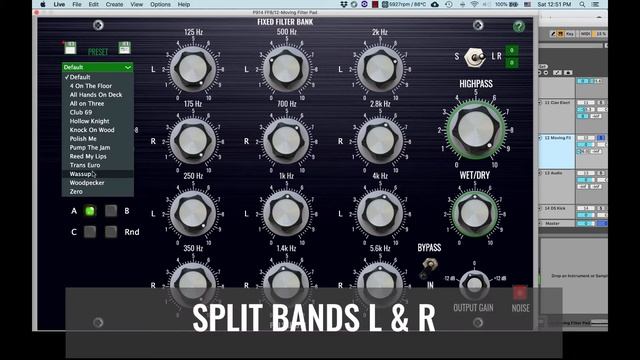Select the 12 Moving Filter track in Live

[x=558, y=151]
